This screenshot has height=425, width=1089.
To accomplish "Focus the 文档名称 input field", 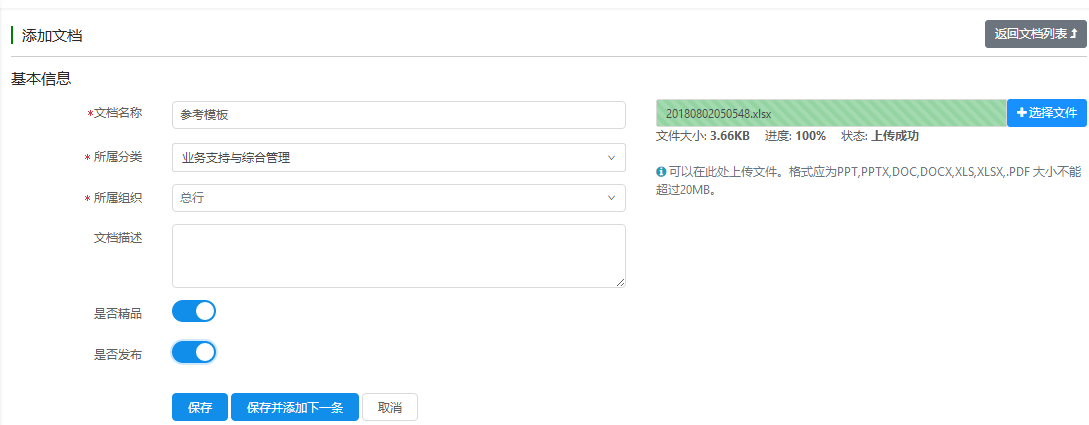I will click(398, 115).
